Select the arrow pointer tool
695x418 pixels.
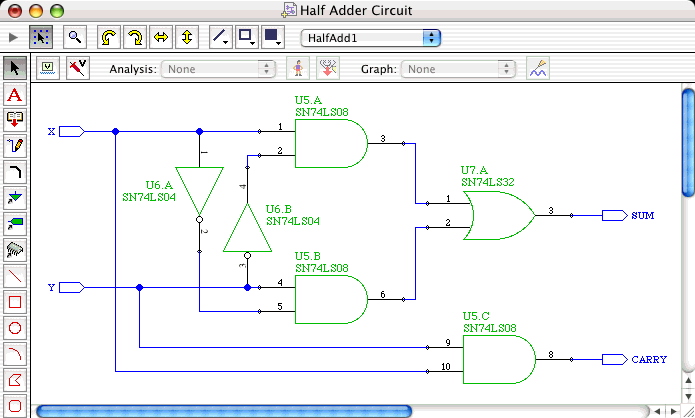point(15,68)
